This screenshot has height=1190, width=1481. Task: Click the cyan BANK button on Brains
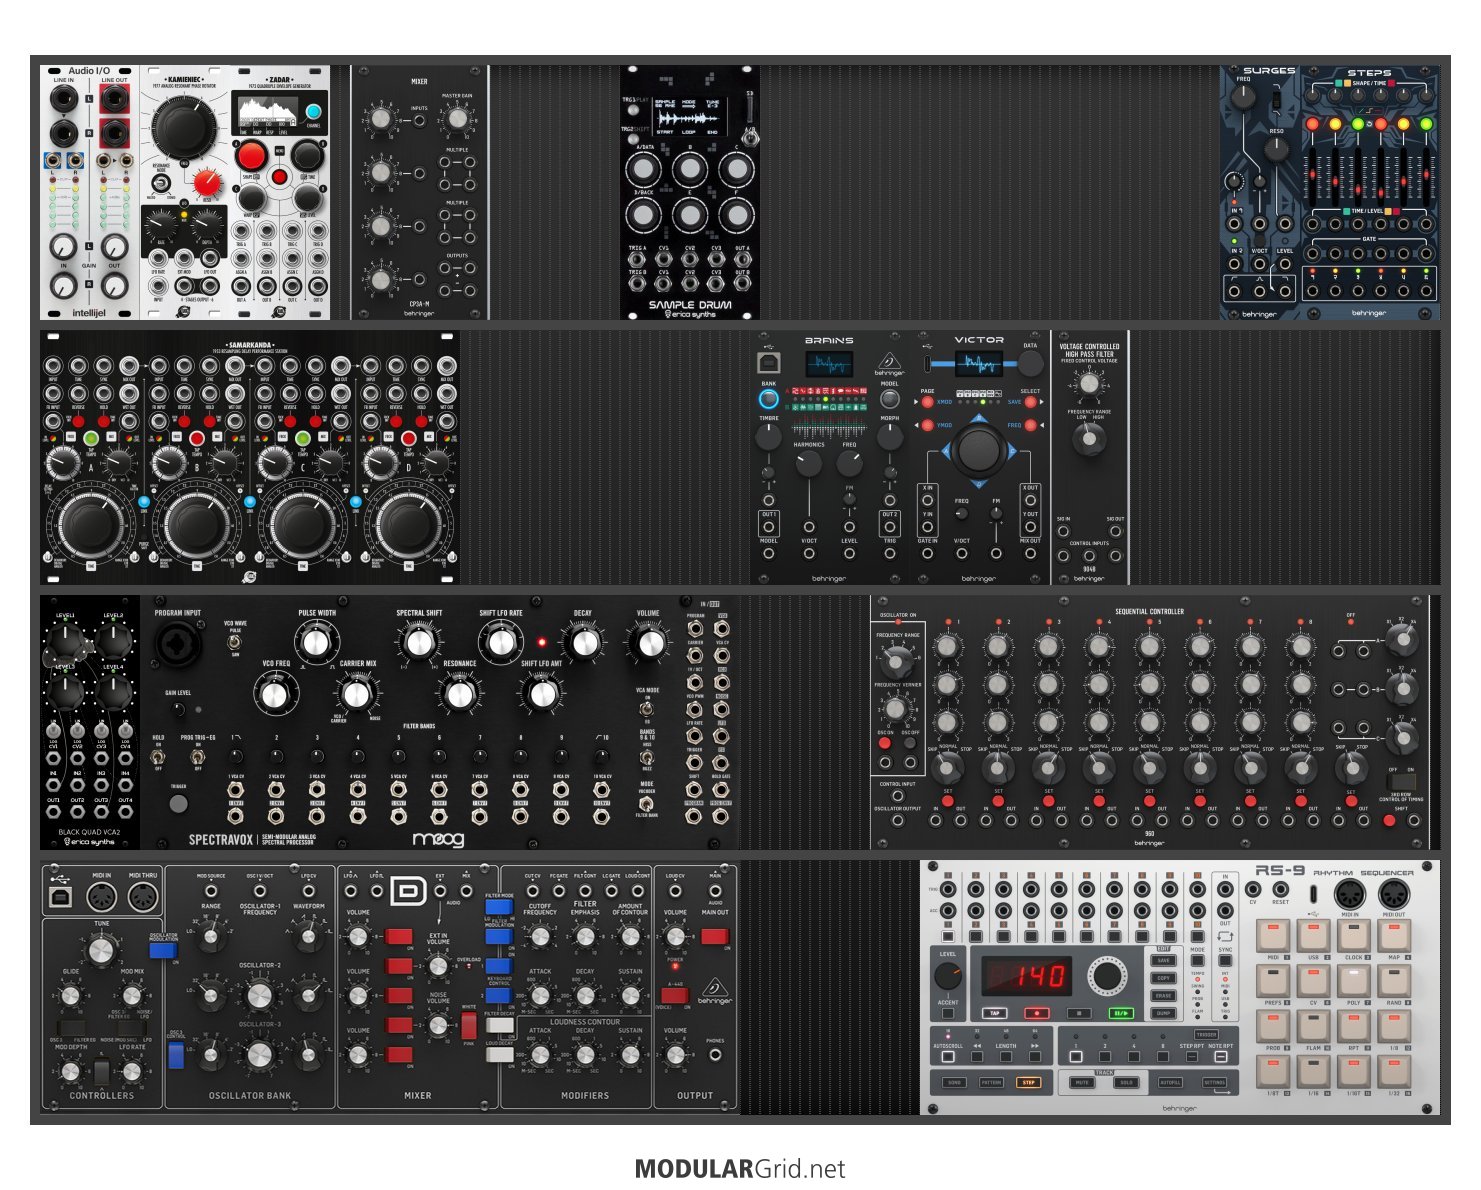click(768, 399)
